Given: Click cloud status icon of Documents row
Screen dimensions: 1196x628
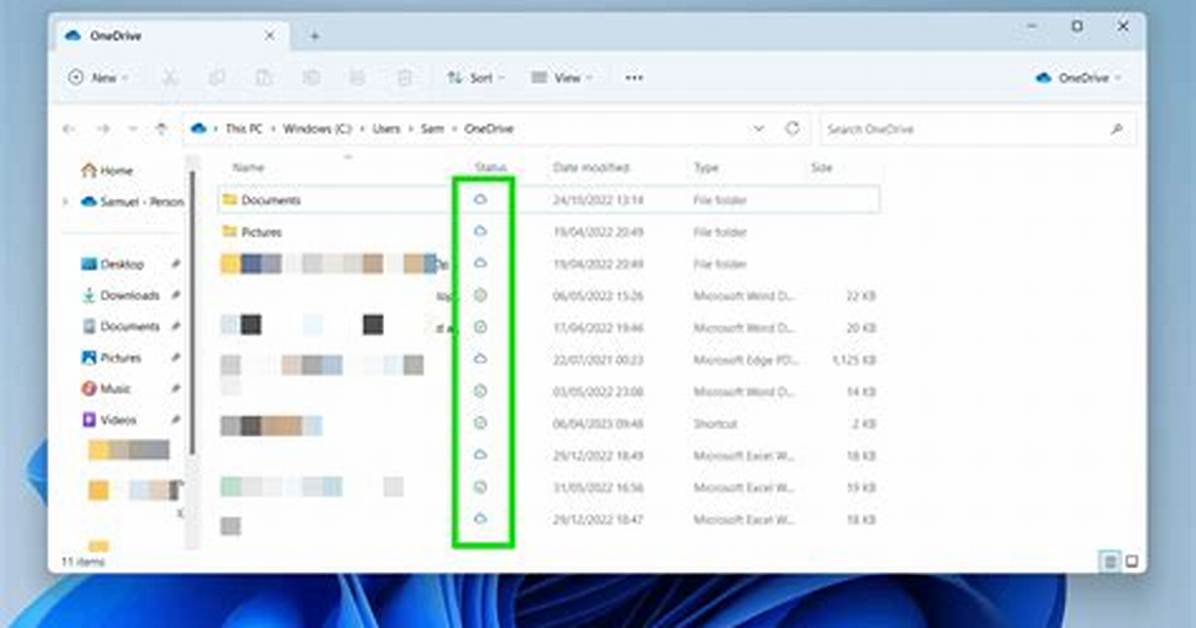Looking at the screenshot, I should pyautogui.click(x=480, y=199).
